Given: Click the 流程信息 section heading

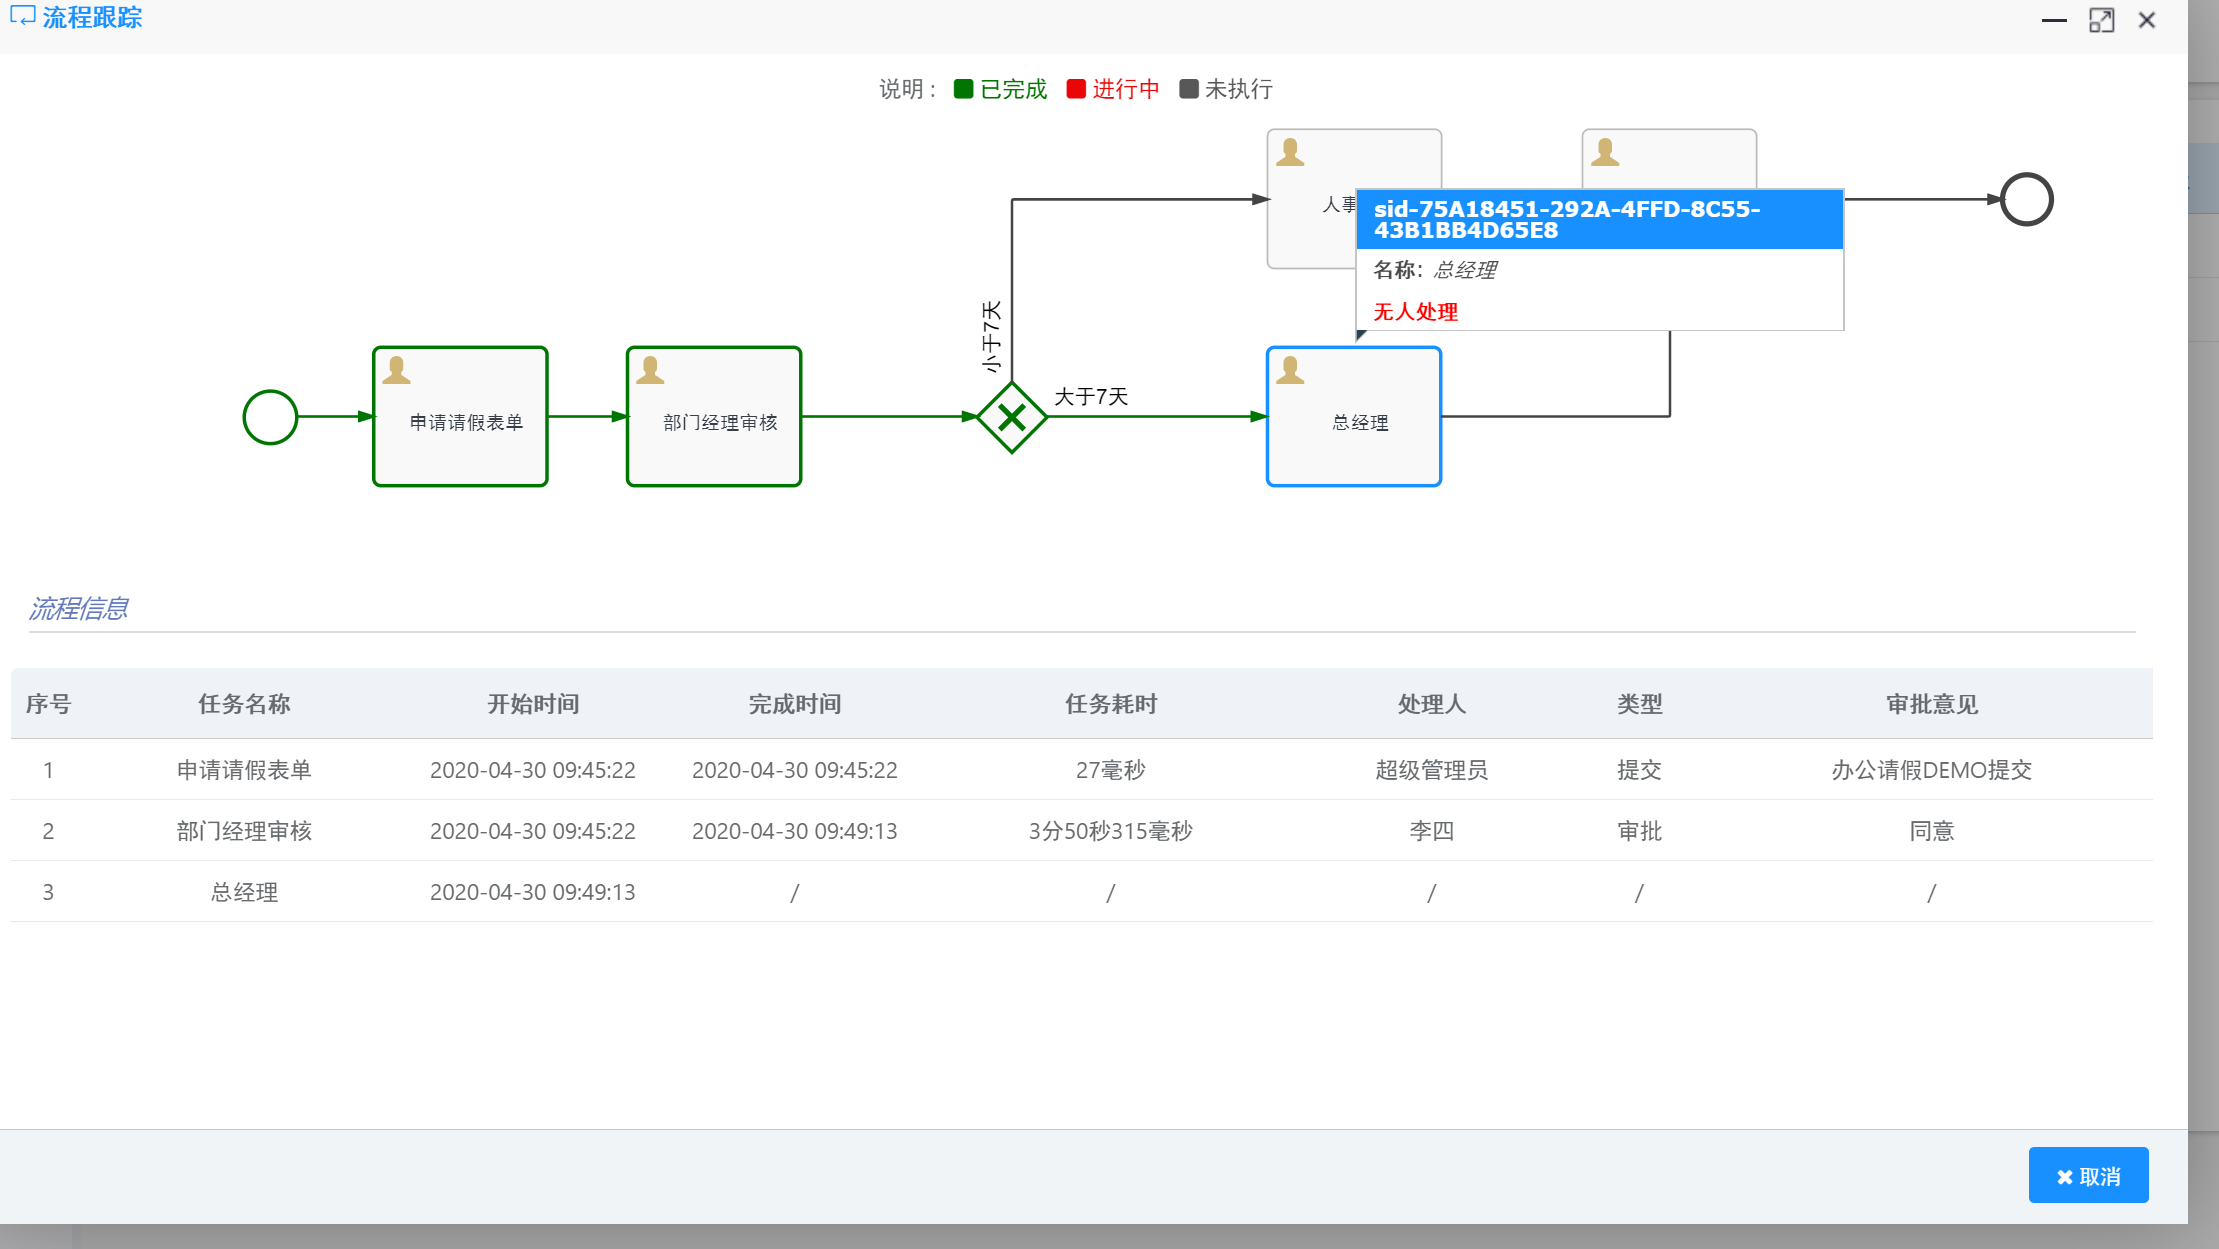Looking at the screenshot, I should point(78,608).
